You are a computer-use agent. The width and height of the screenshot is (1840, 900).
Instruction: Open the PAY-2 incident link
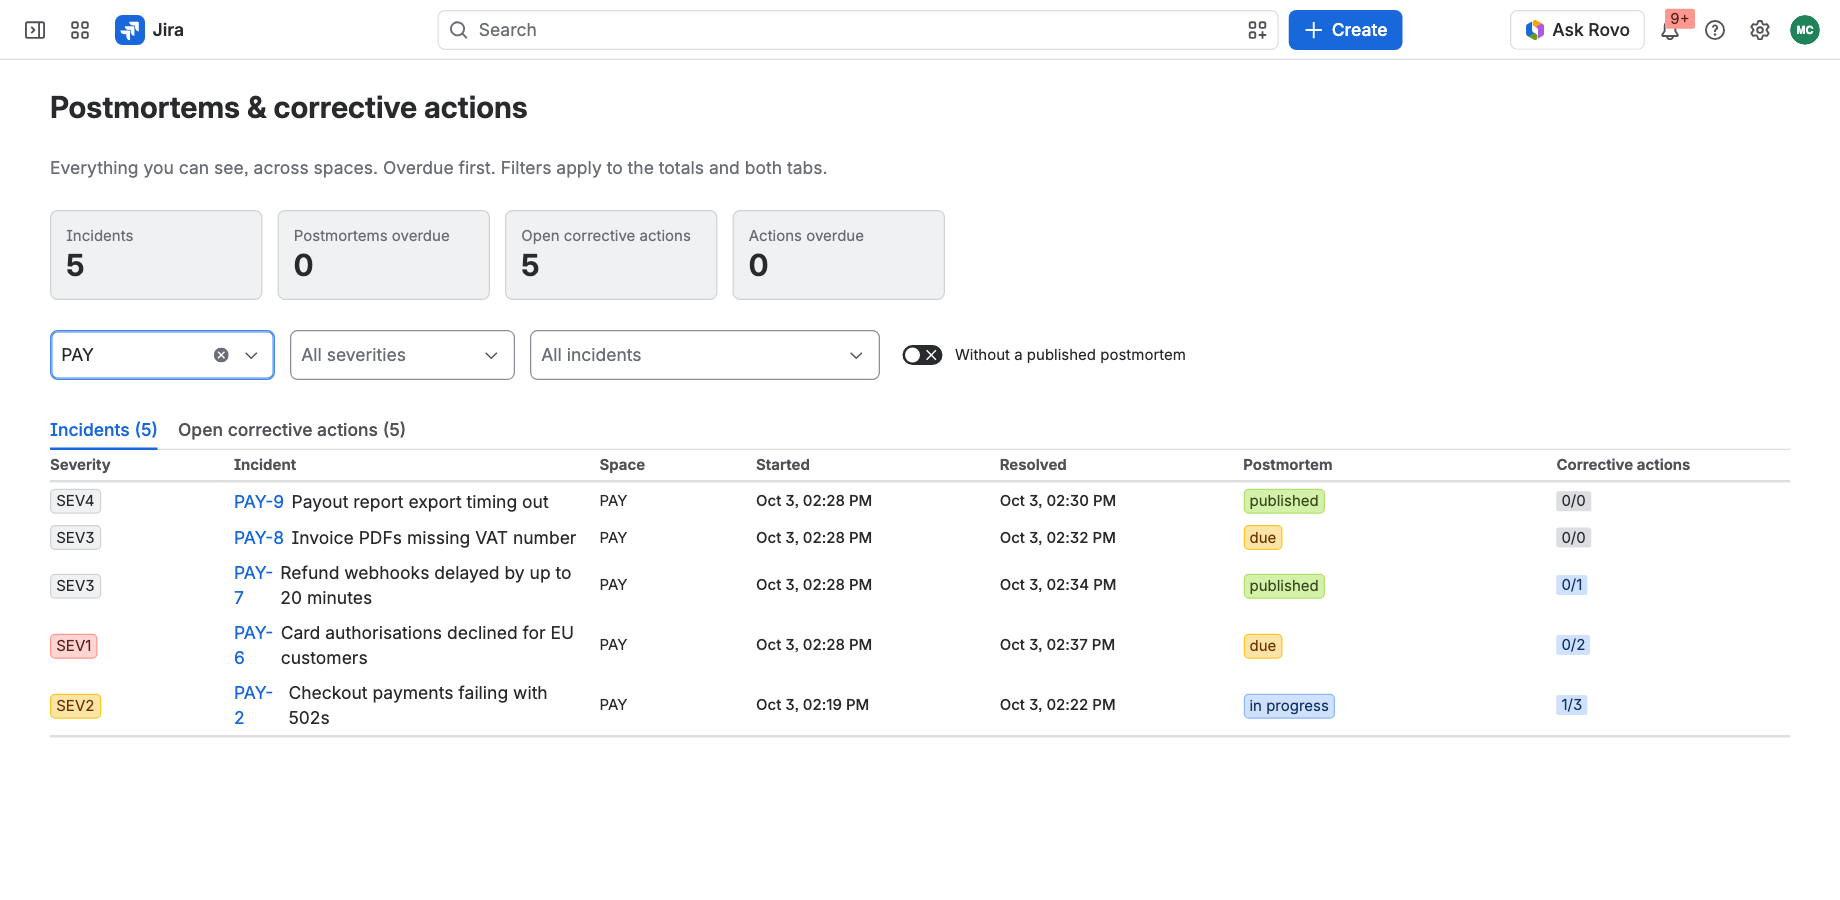pyautogui.click(x=252, y=705)
